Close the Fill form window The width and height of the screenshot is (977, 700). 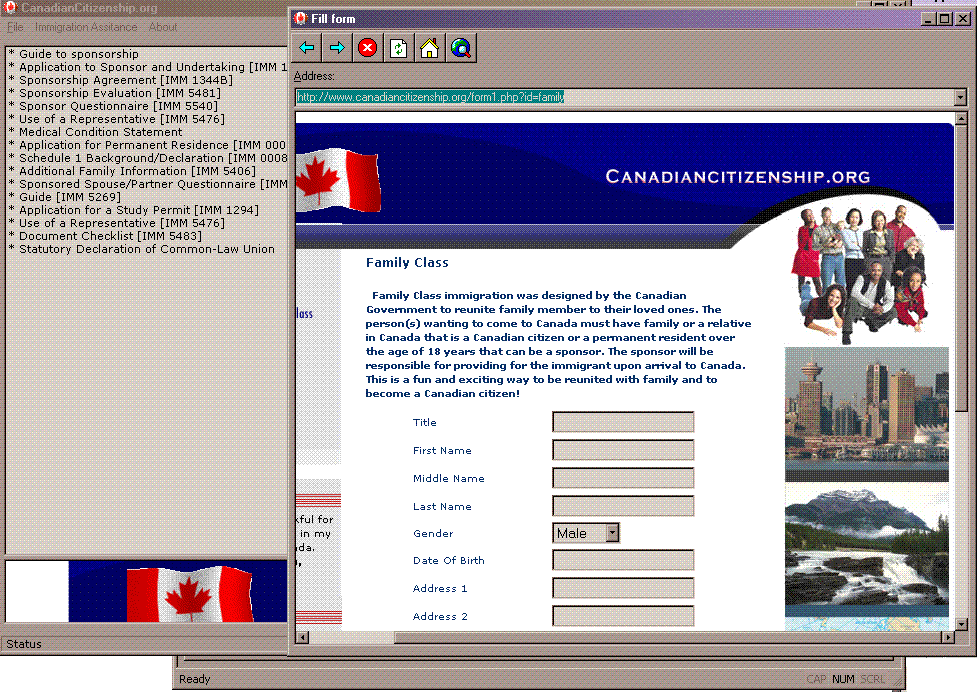(963, 19)
